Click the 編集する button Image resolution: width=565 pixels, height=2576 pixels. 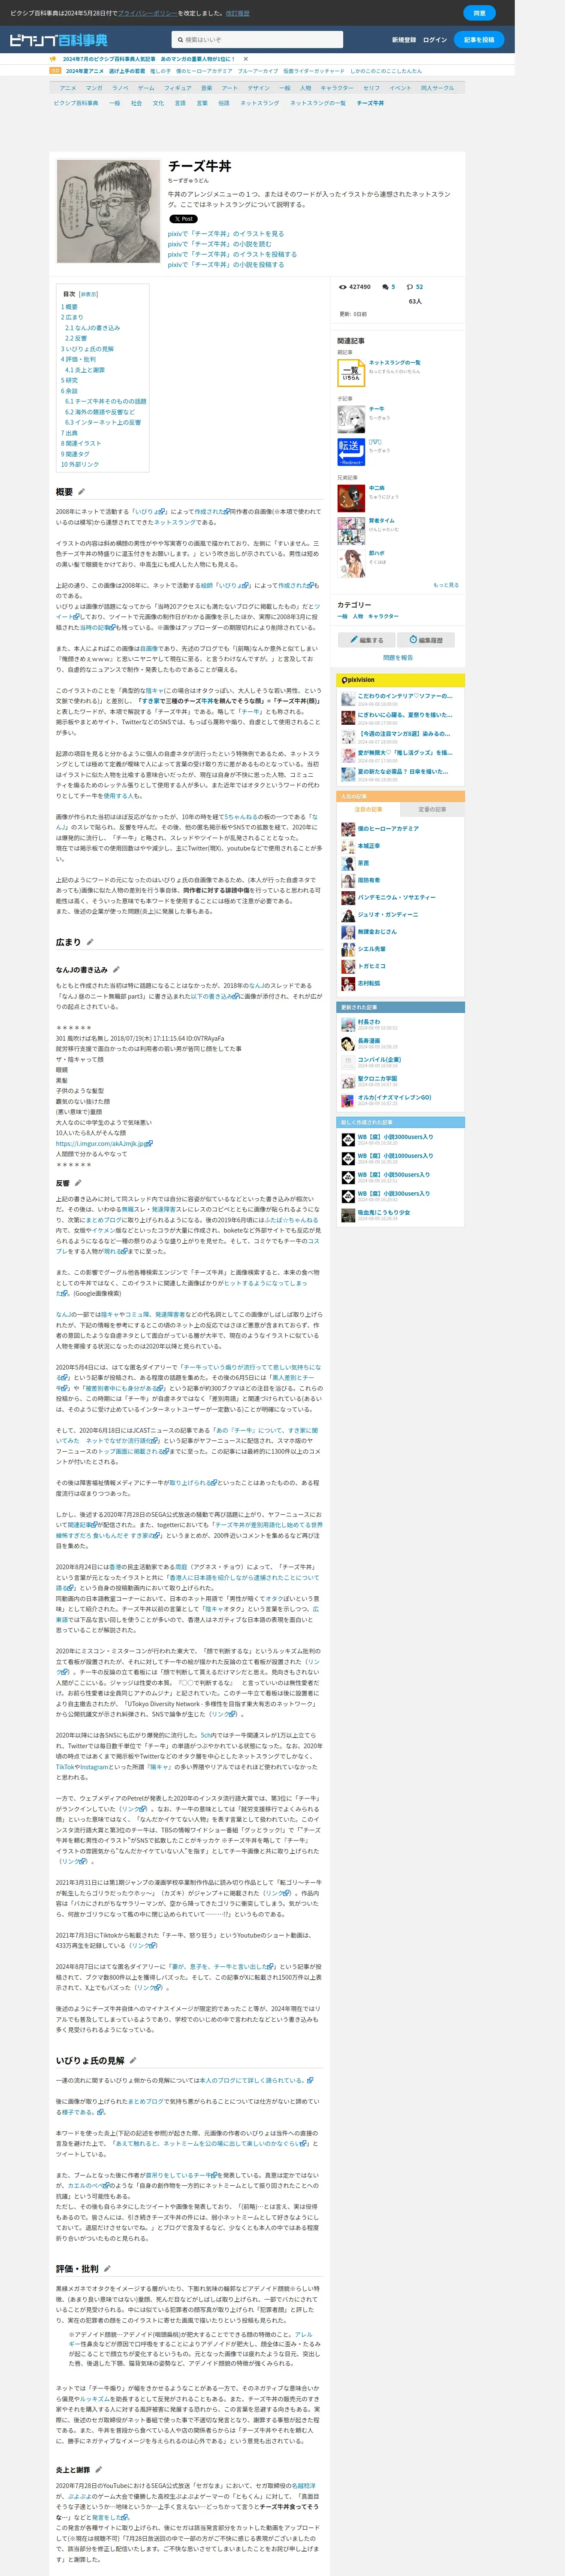(366, 640)
